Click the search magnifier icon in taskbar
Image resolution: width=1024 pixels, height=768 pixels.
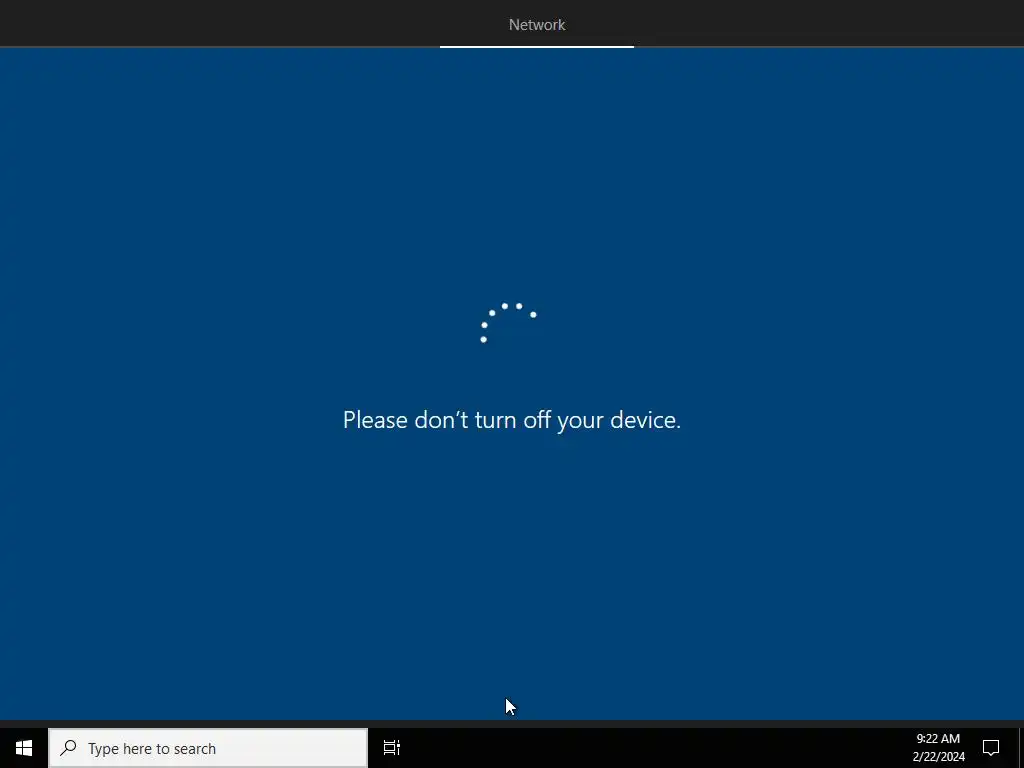coord(69,748)
